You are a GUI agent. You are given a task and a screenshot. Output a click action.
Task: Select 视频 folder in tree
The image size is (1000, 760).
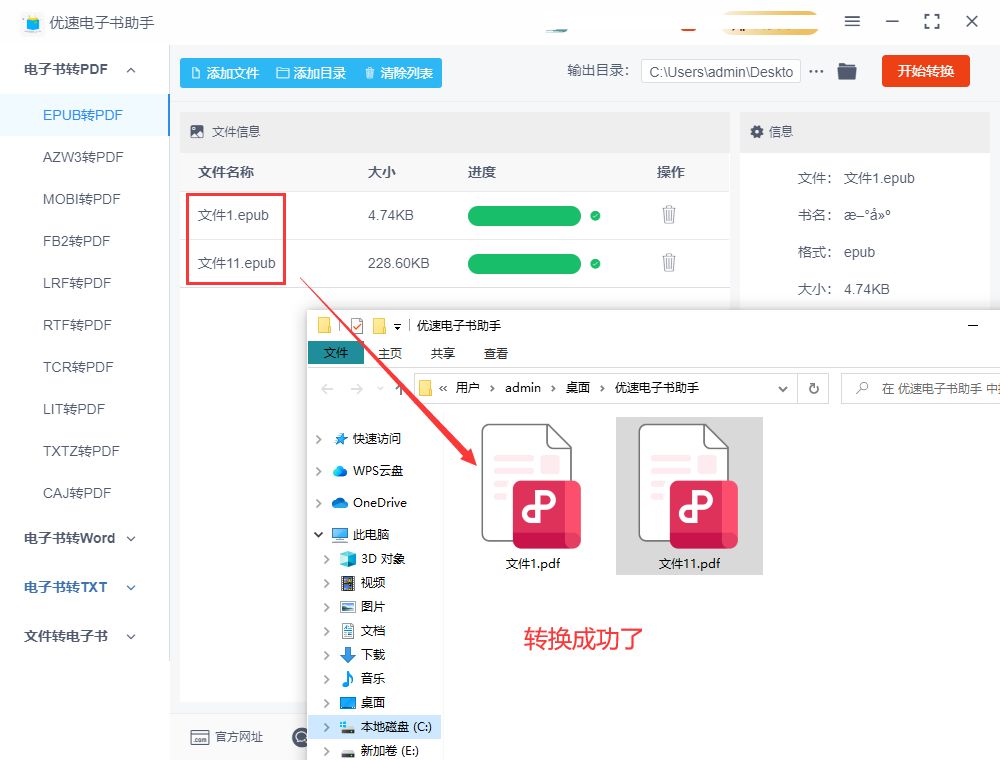click(x=372, y=583)
